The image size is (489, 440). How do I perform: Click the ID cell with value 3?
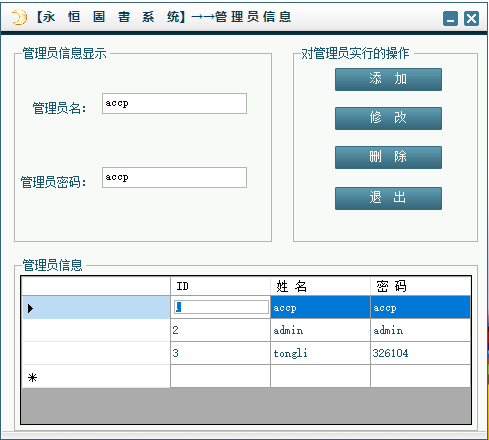click(220, 353)
